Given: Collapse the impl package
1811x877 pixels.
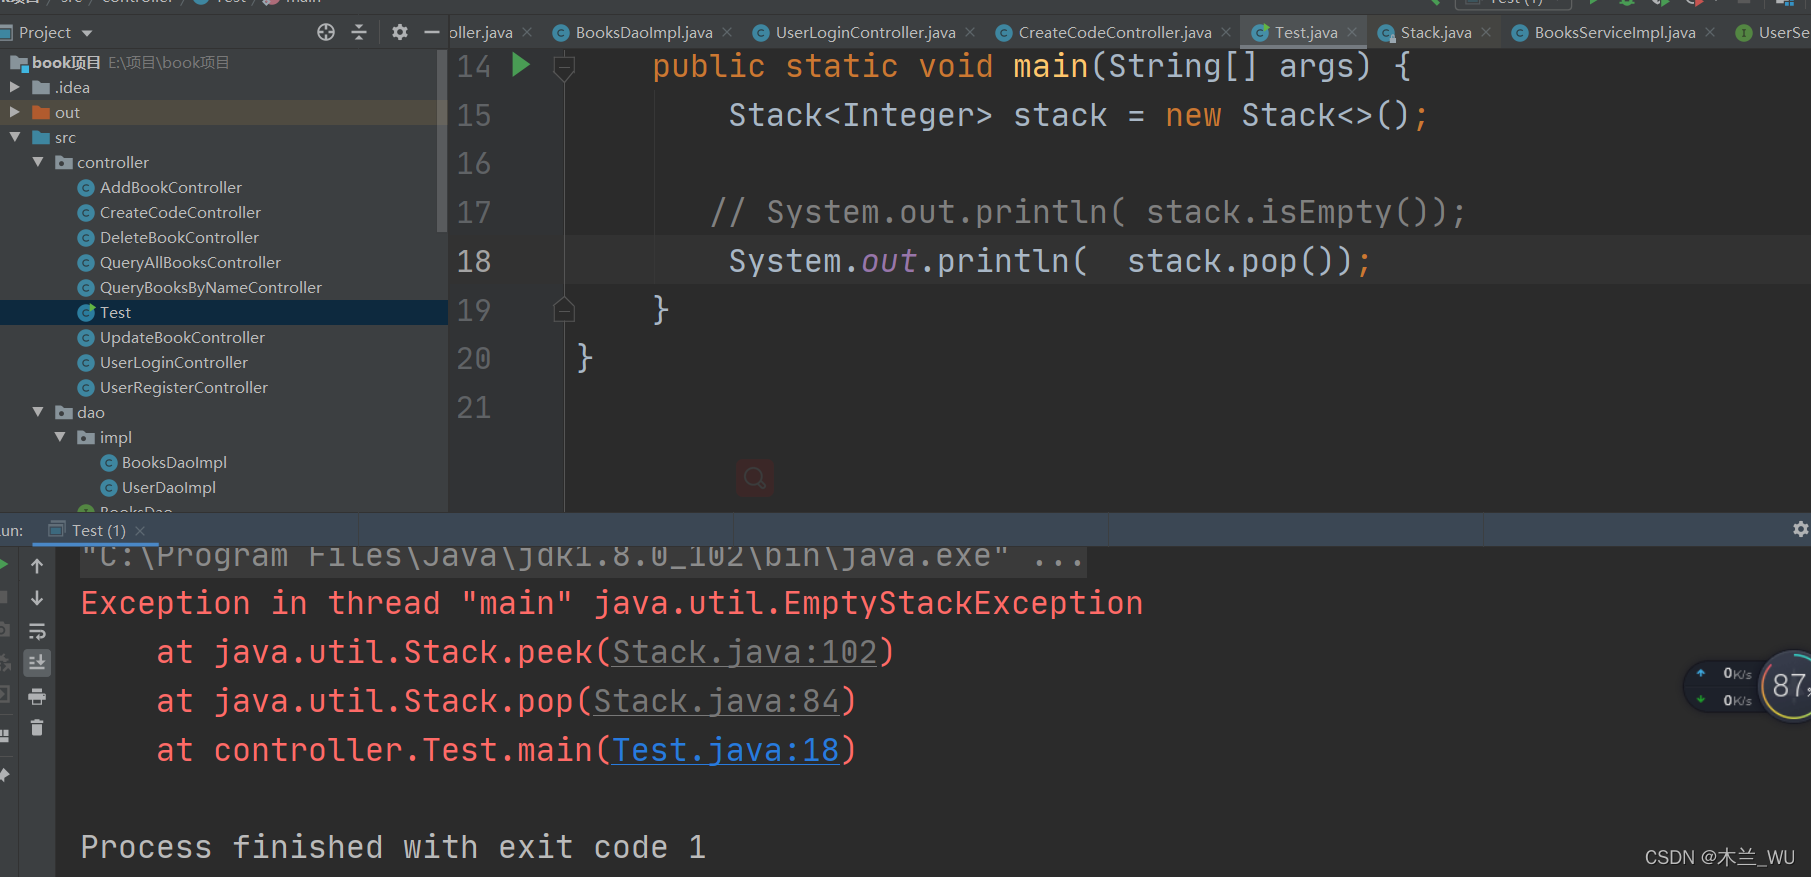Looking at the screenshot, I should point(60,437).
